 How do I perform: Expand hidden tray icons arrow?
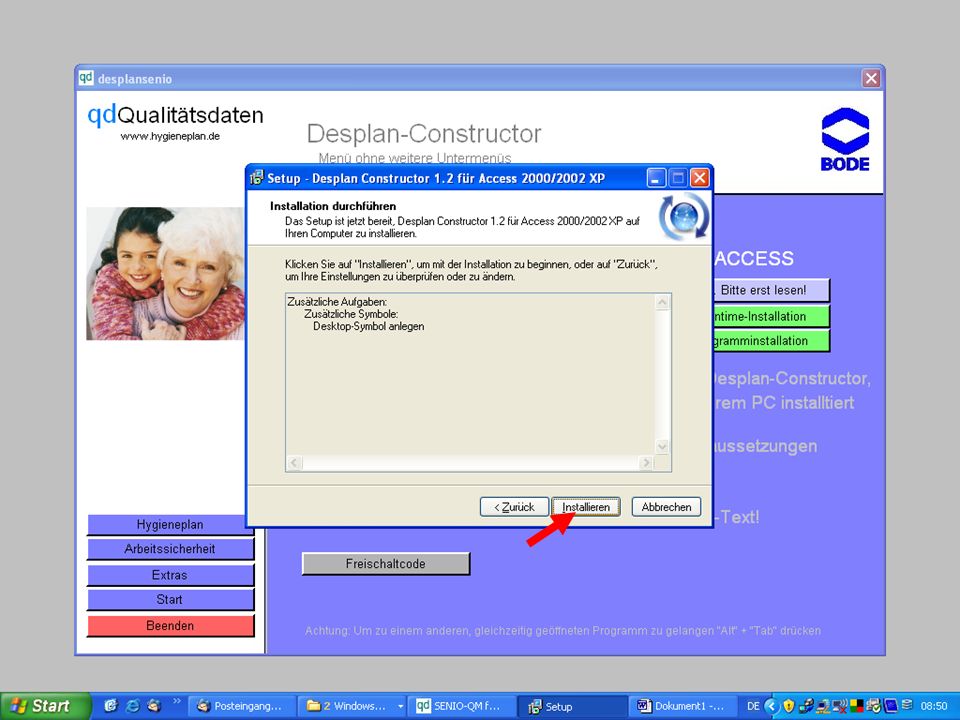coord(771,706)
